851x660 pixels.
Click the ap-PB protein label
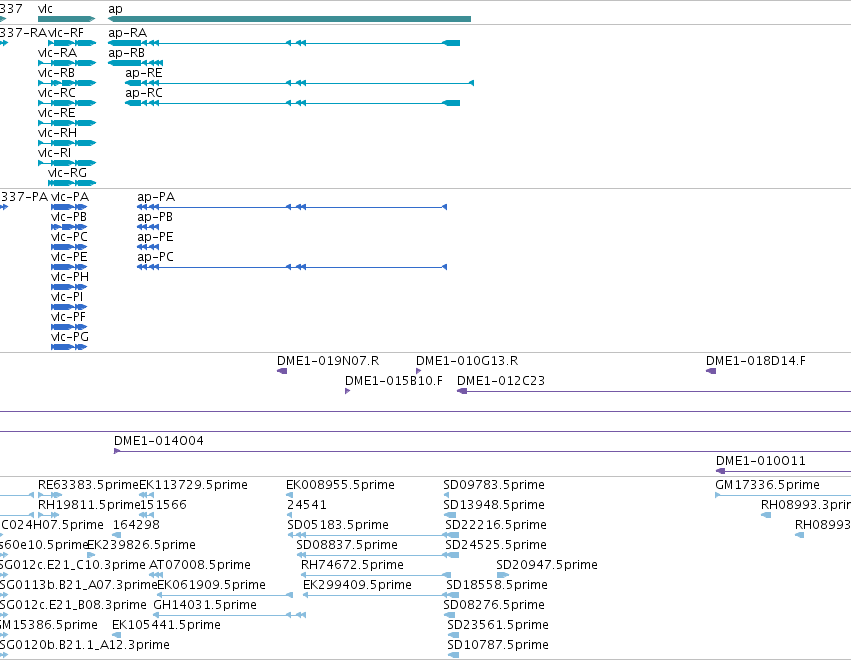point(155,217)
